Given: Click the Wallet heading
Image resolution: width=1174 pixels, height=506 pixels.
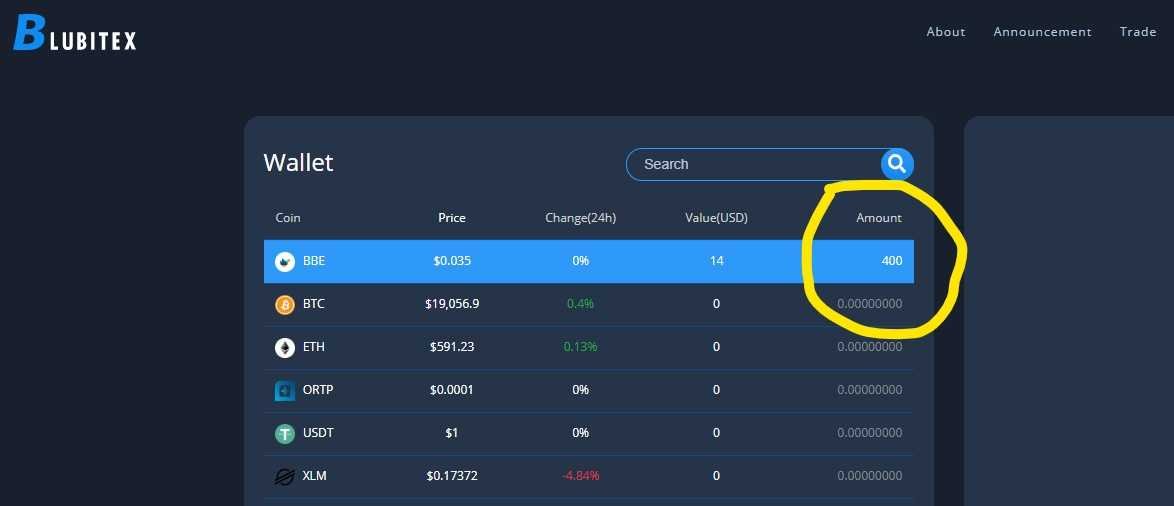Looking at the screenshot, I should tap(298, 162).
